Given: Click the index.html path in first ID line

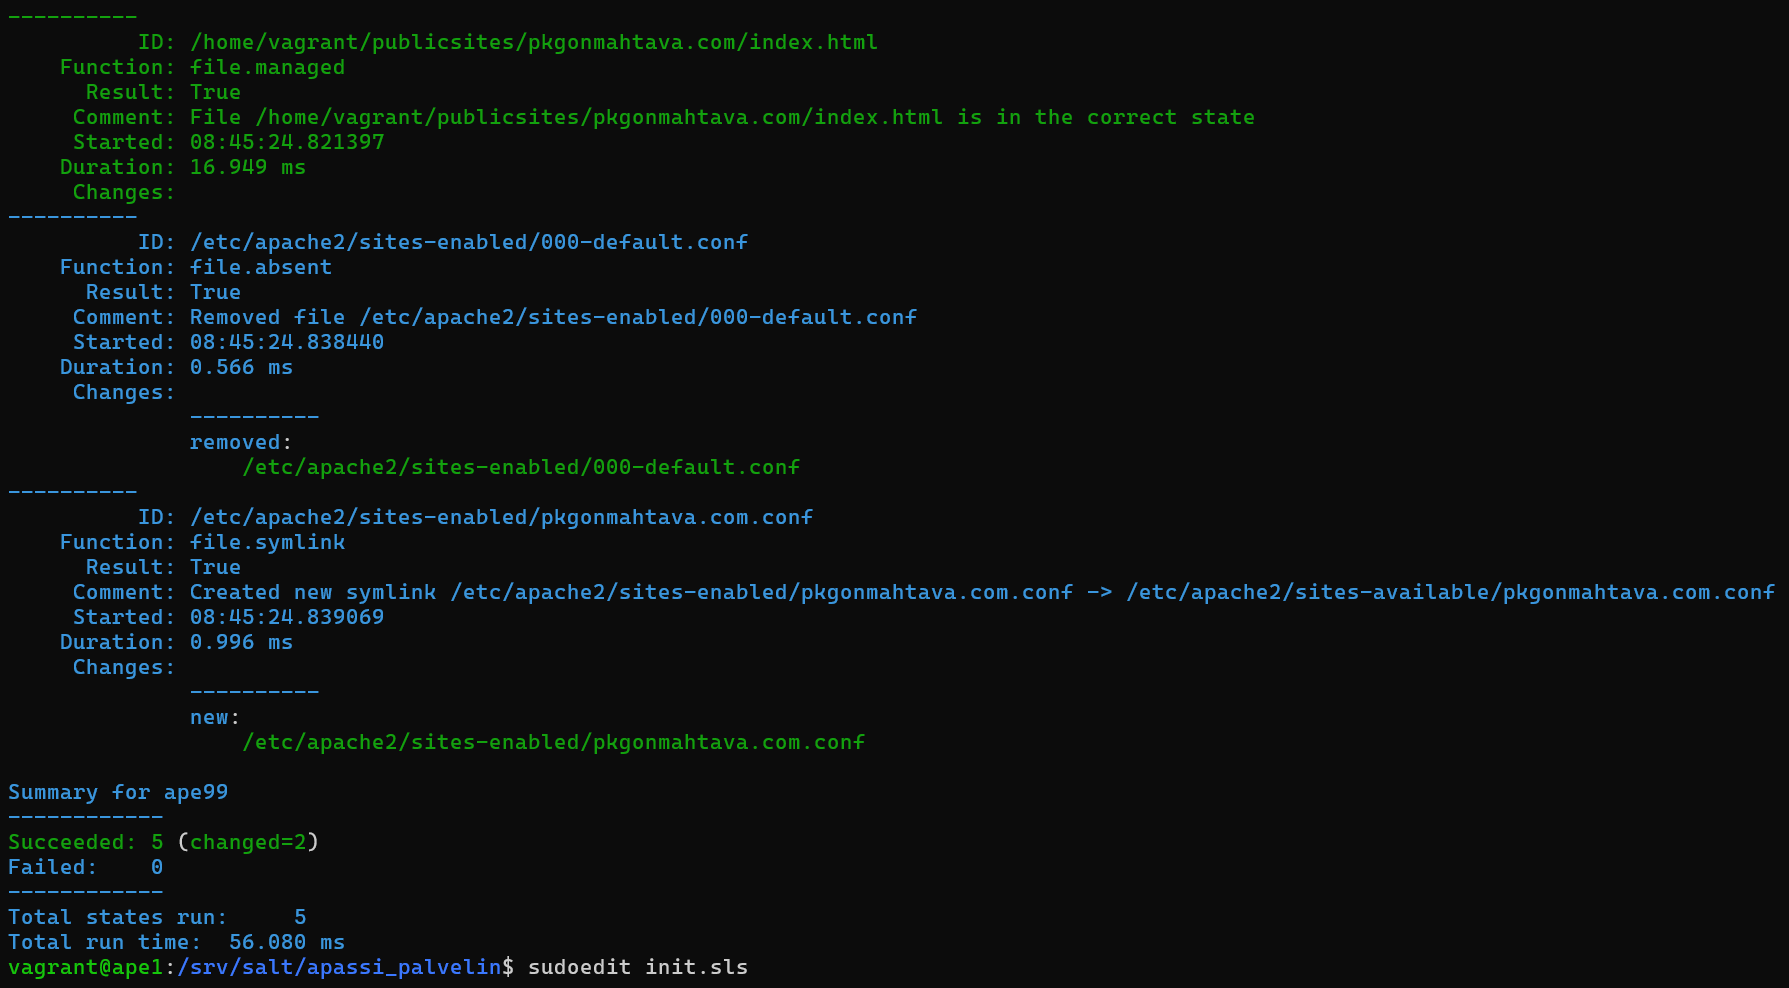Looking at the screenshot, I should pos(533,42).
